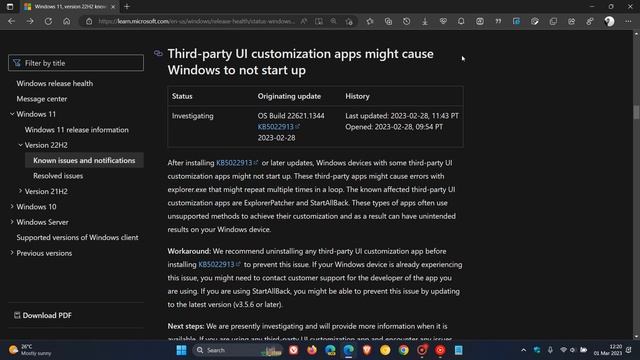Open Edge Settings and more menu
640x360 pixels.
point(628,21)
